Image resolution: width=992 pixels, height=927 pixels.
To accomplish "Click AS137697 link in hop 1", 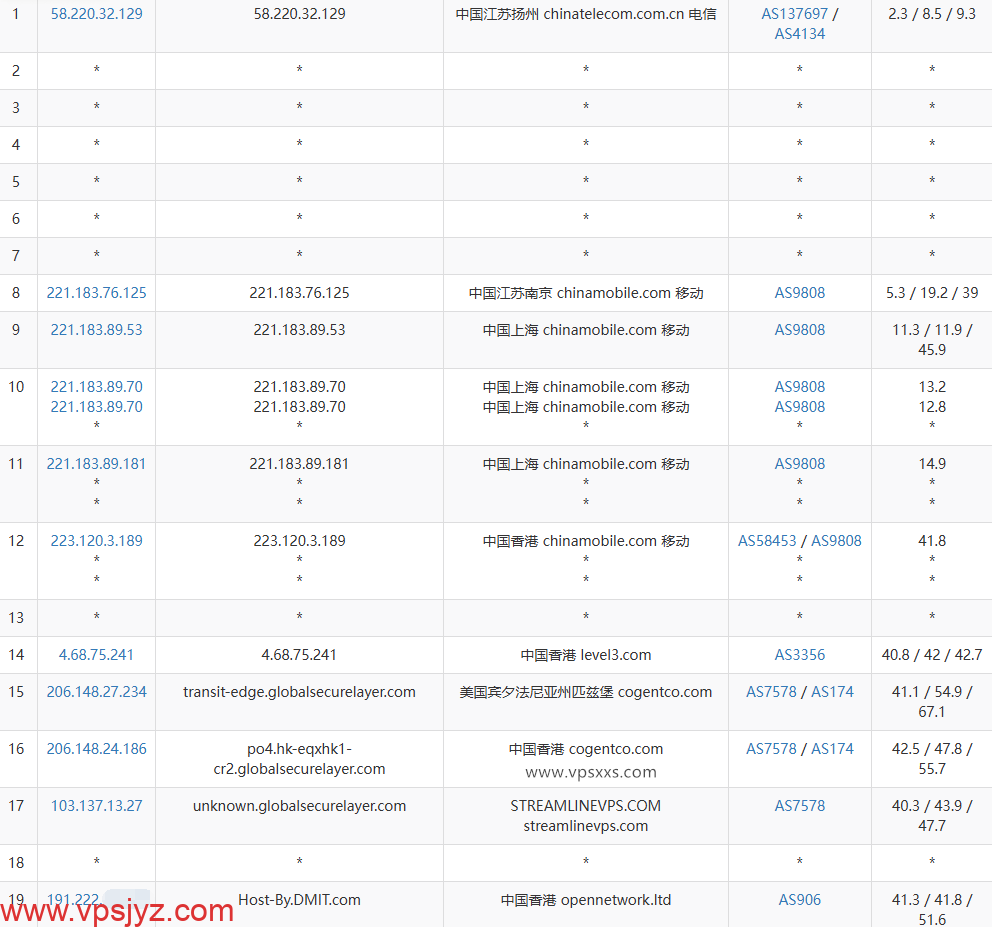I will coord(794,14).
